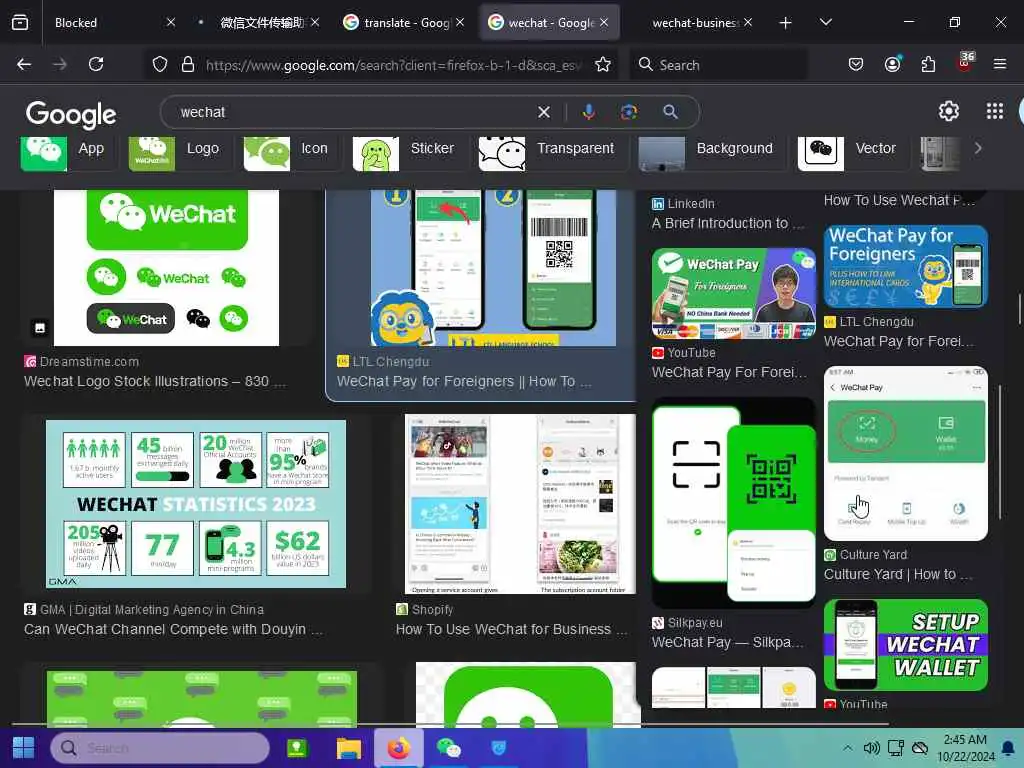Open notifications bell in taskbar
The width and height of the screenshot is (1024, 768).
[1008, 748]
